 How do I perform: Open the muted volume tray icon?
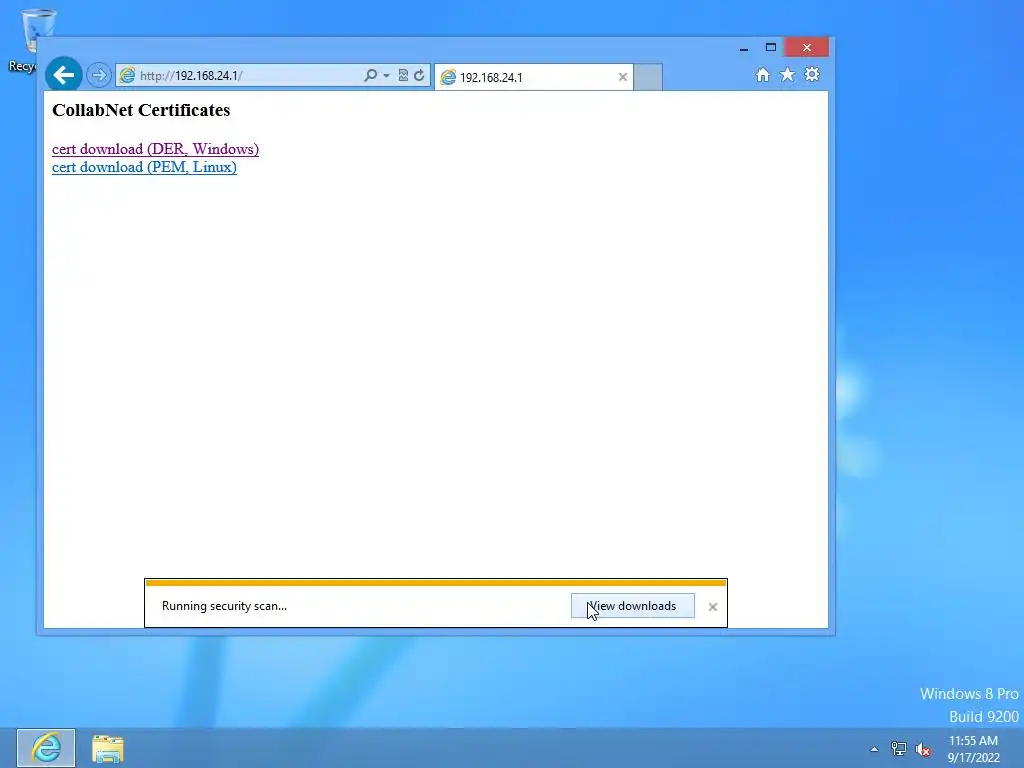click(923, 749)
